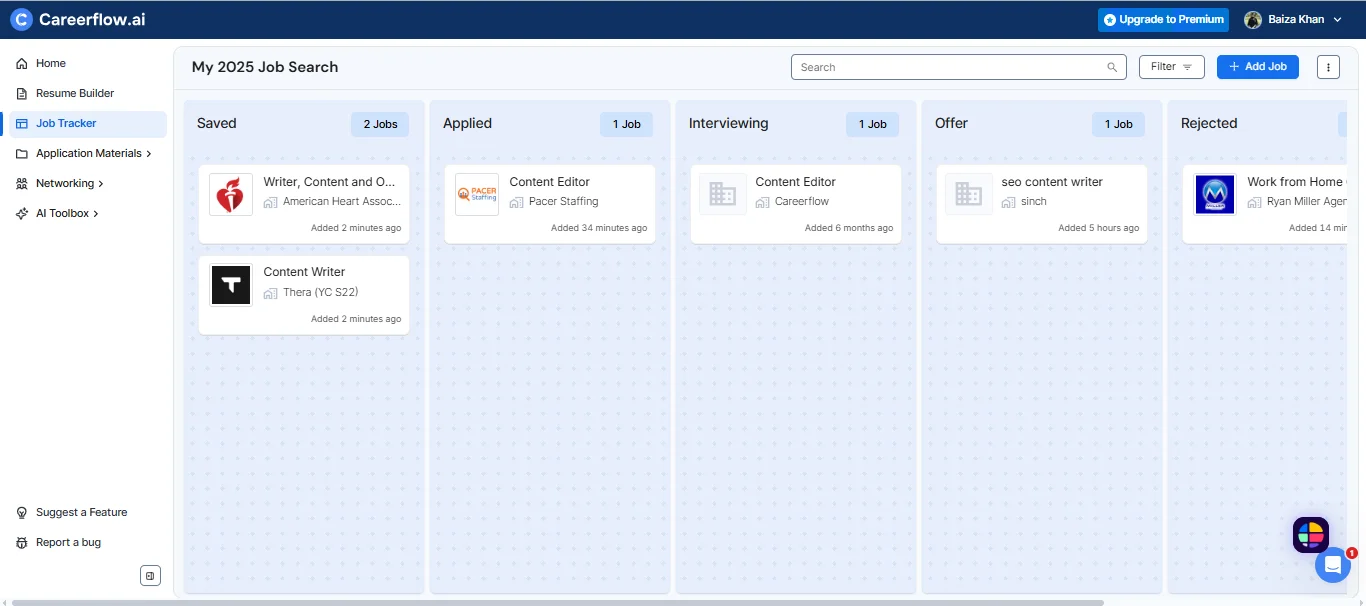Click the sidebar collapse icon at bottom left
The image size is (1366, 606).
tap(150, 575)
